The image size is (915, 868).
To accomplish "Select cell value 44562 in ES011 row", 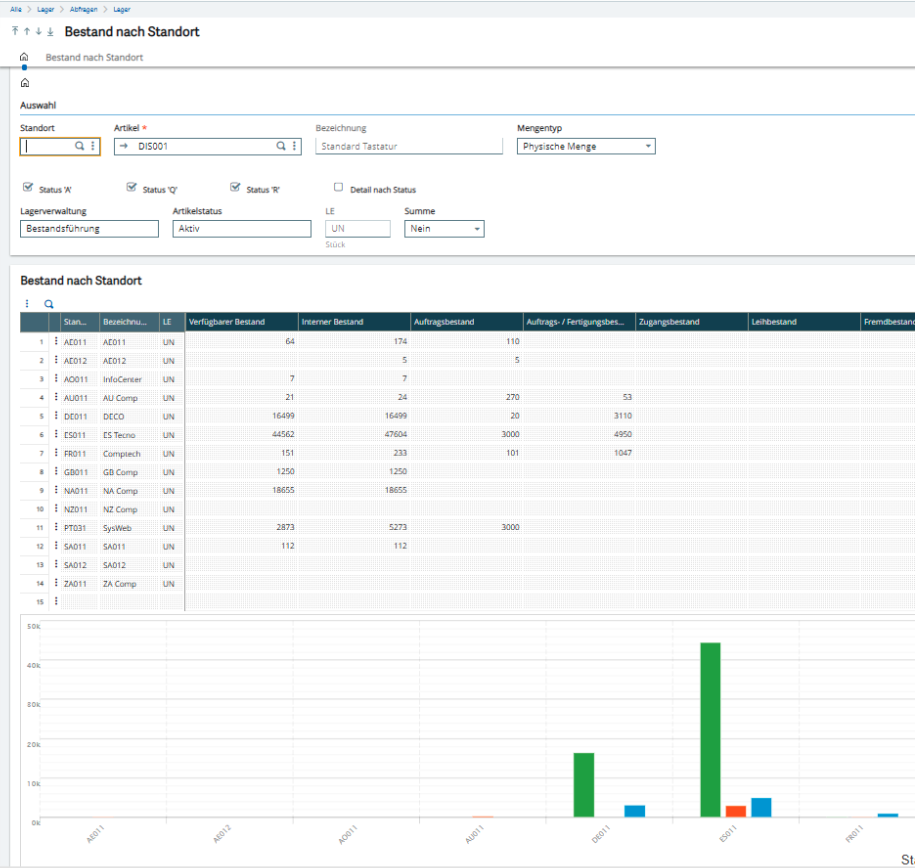I will (241, 434).
